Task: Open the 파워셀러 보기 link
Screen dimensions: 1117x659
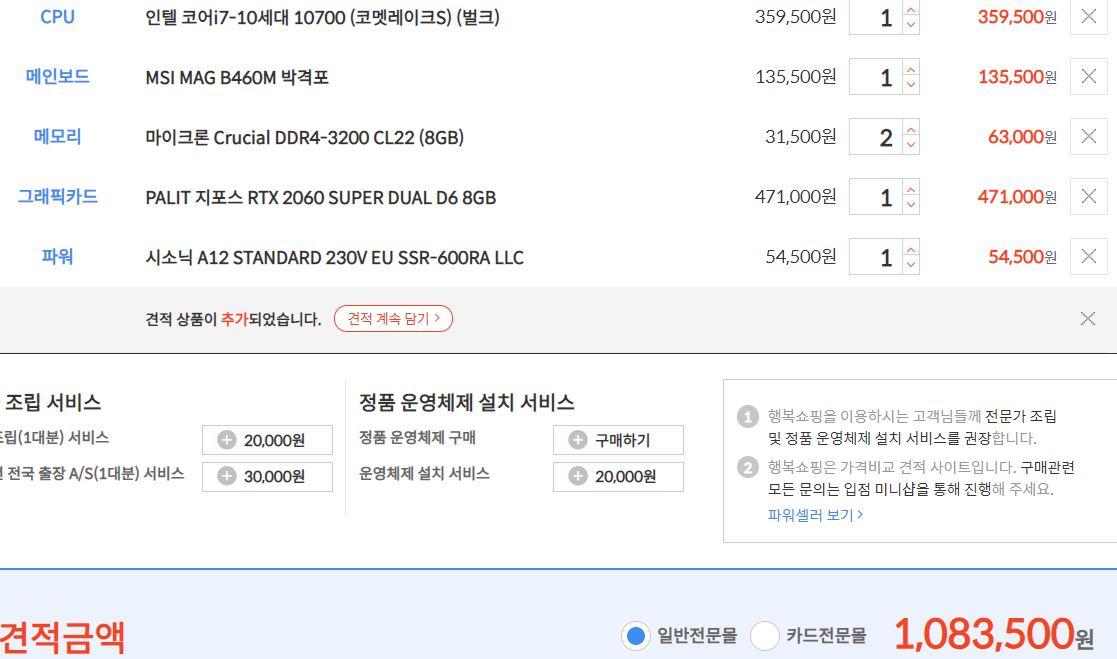Action: (x=815, y=515)
